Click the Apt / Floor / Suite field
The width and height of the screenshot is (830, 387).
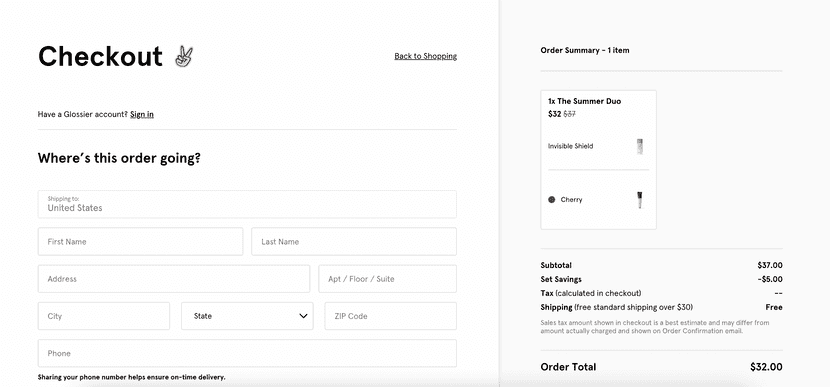[387, 279]
